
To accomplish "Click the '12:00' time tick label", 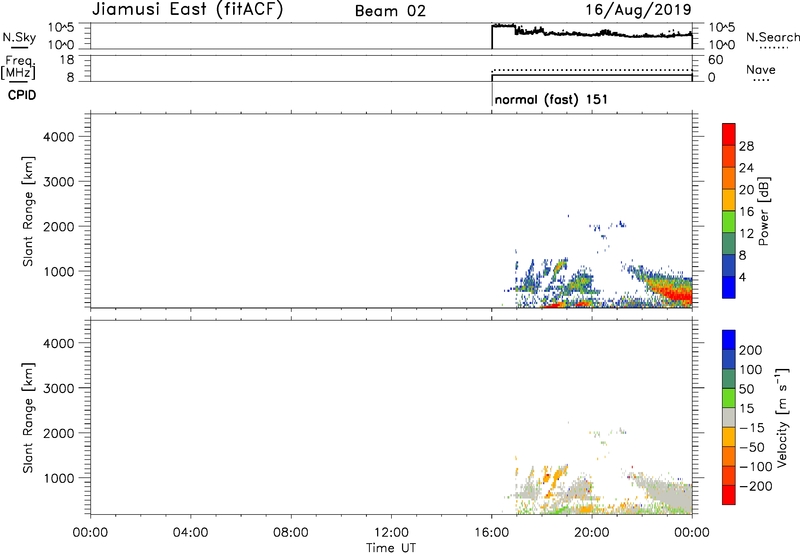I will [391, 533].
